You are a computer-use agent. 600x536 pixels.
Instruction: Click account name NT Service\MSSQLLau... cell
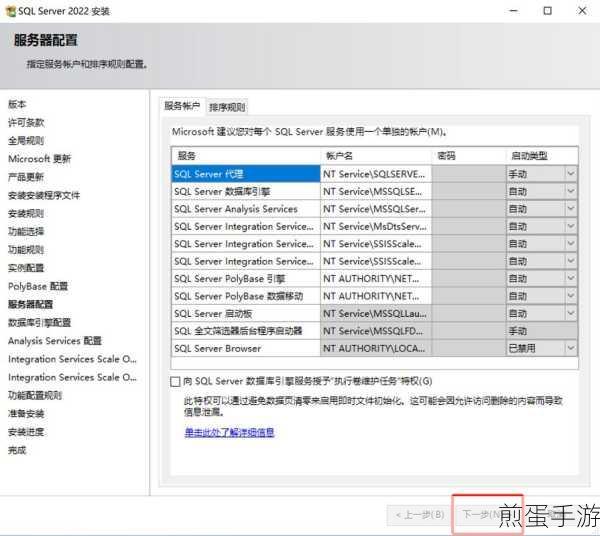coord(376,314)
